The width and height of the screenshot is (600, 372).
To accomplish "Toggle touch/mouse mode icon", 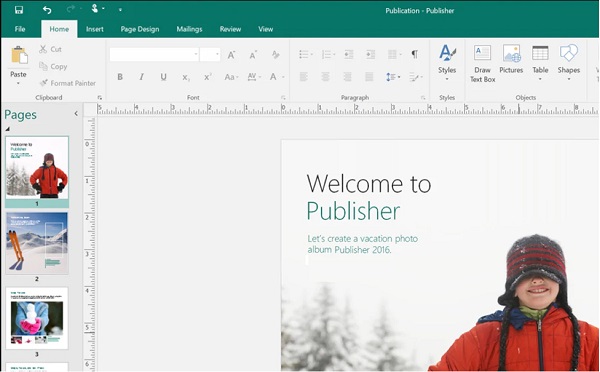I will pos(95,8).
